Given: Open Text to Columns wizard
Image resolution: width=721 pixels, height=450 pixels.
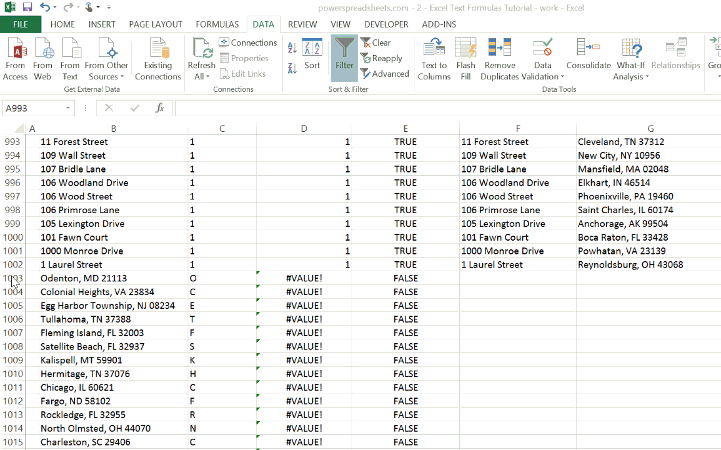Looking at the screenshot, I should coord(434,58).
